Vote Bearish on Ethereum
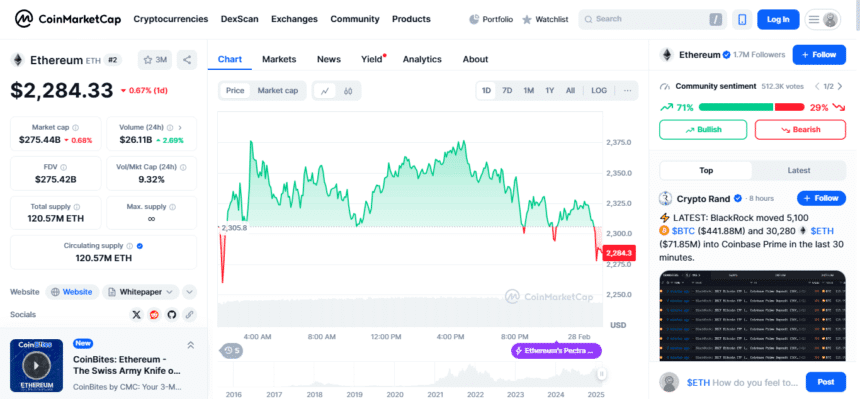Viewport: 860px width, 399px height. pos(800,130)
